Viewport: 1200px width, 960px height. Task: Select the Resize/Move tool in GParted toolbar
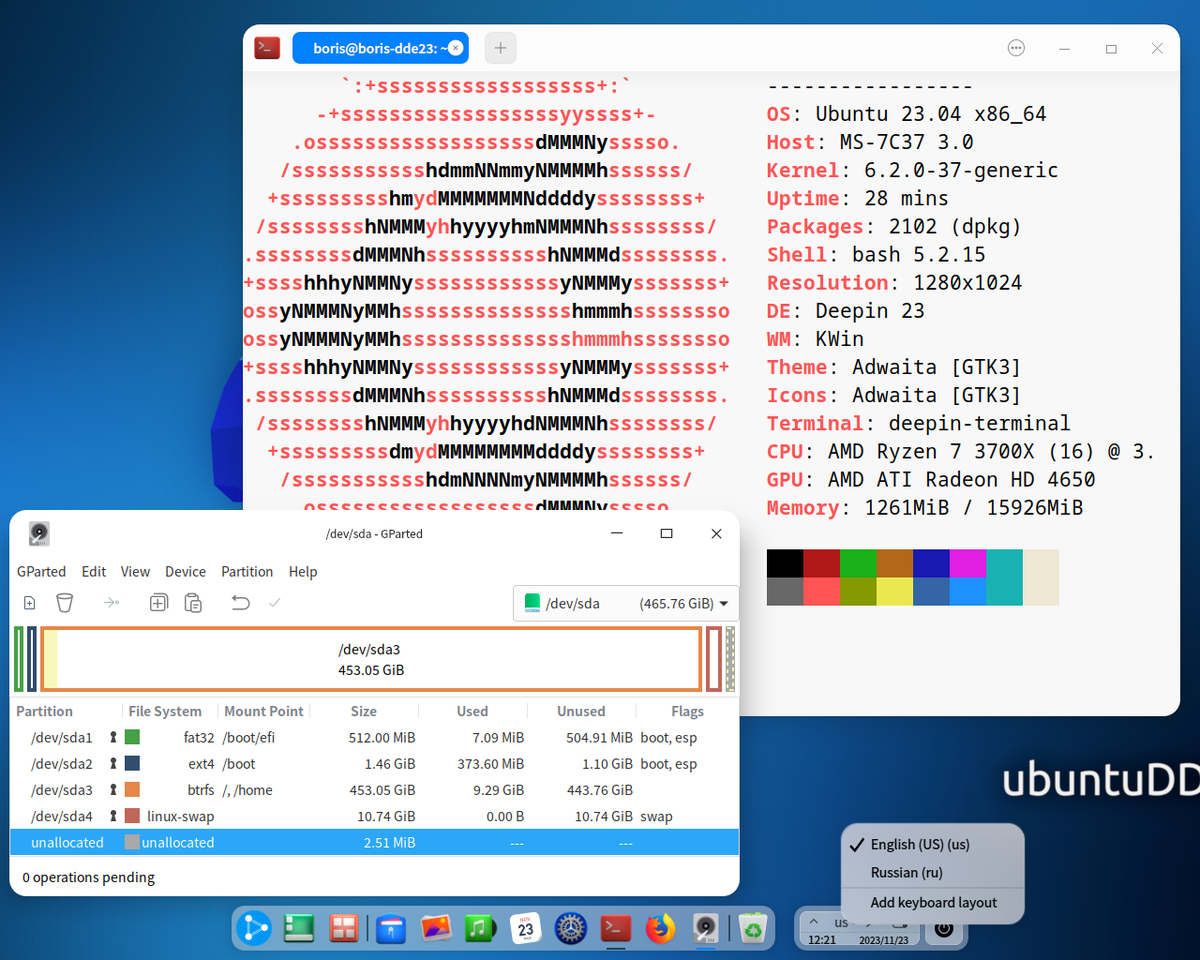point(112,603)
